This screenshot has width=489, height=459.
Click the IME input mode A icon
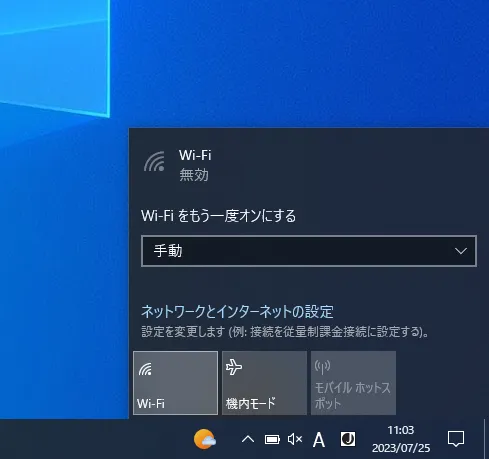pyautogui.click(x=319, y=440)
